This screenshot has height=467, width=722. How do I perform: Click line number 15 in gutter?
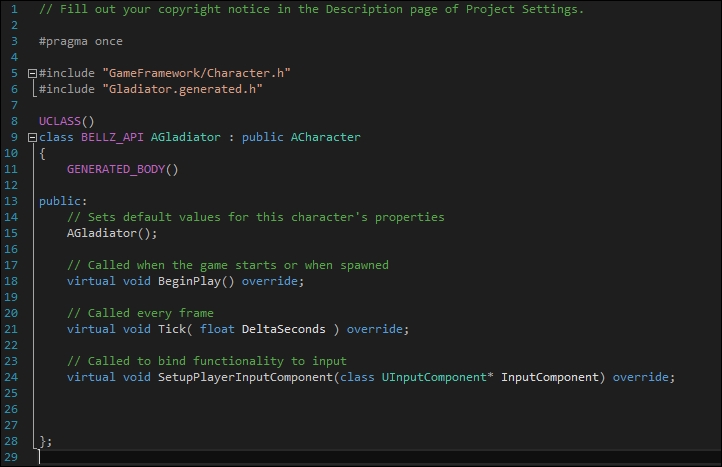(11, 233)
